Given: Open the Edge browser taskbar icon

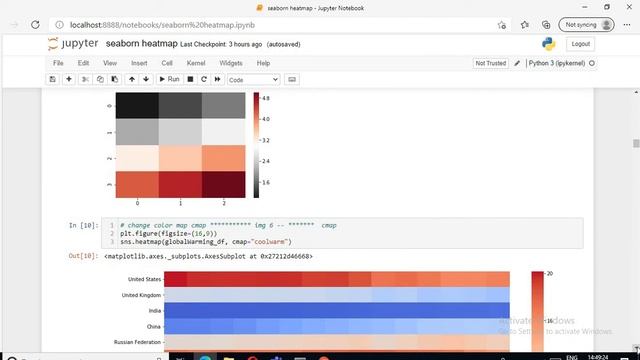Looking at the screenshot, I should pyautogui.click(x=205, y=358).
